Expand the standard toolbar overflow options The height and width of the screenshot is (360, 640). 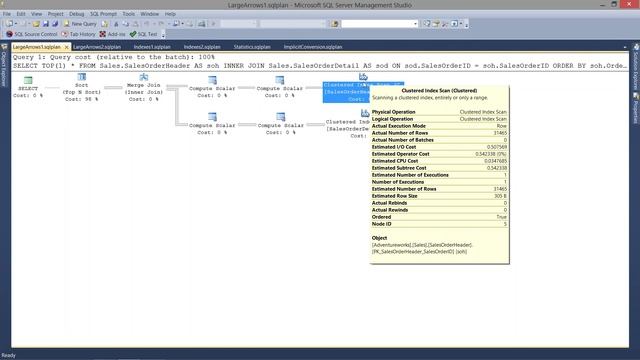[467, 24]
